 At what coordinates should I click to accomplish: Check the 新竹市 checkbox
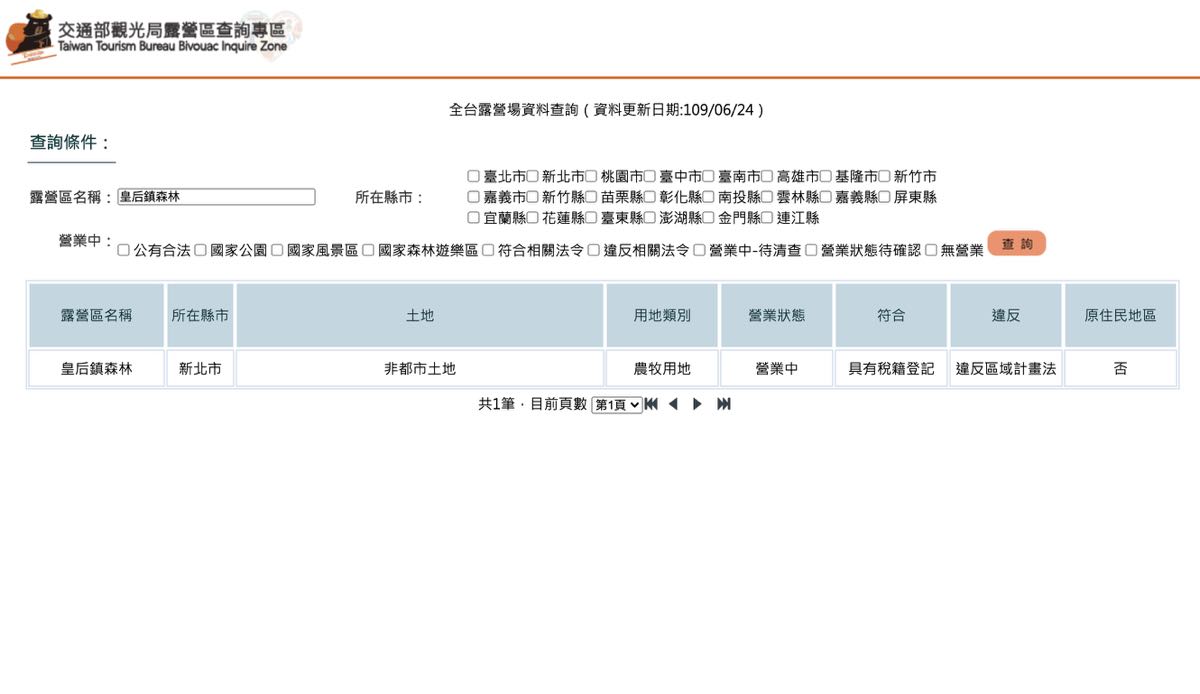885,176
